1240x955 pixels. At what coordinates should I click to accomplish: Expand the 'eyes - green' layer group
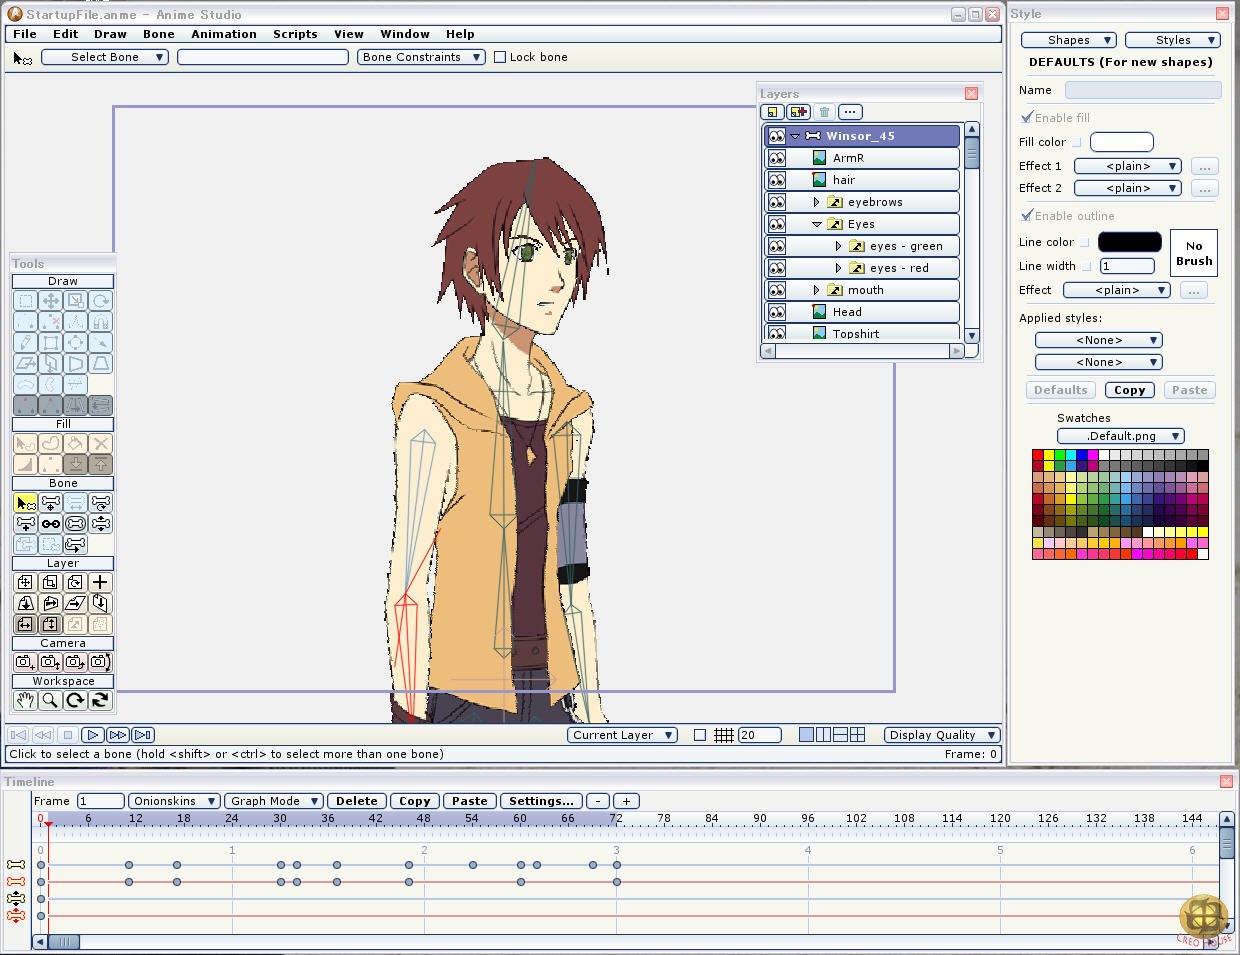(x=838, y=246)
